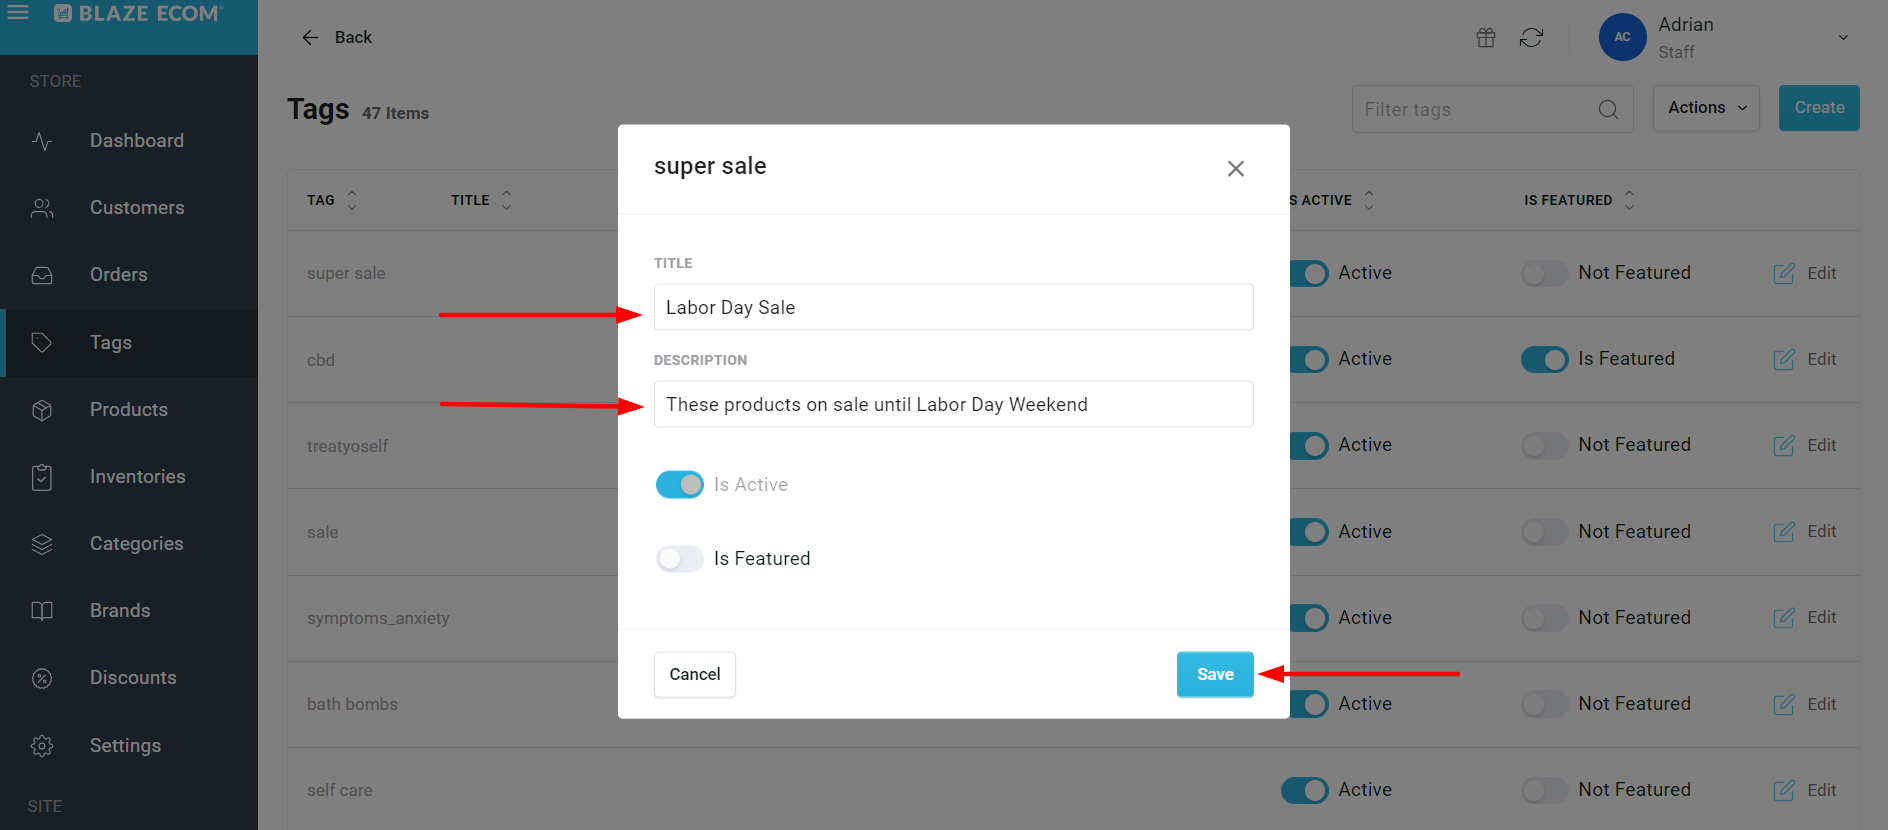
Task: Expand the Actions dropdown
Action: coord(1706,108)
